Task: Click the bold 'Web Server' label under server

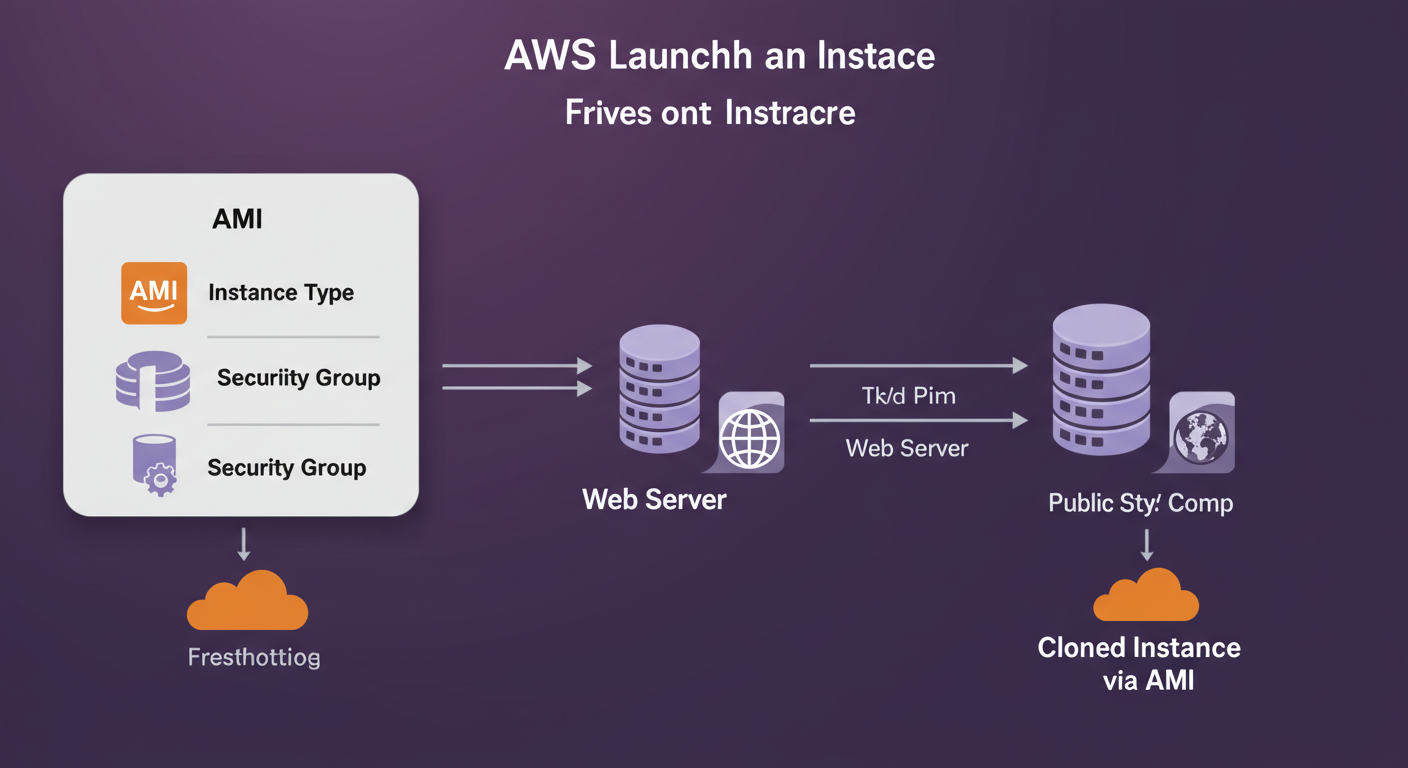Action: click(x=655, y=499)
